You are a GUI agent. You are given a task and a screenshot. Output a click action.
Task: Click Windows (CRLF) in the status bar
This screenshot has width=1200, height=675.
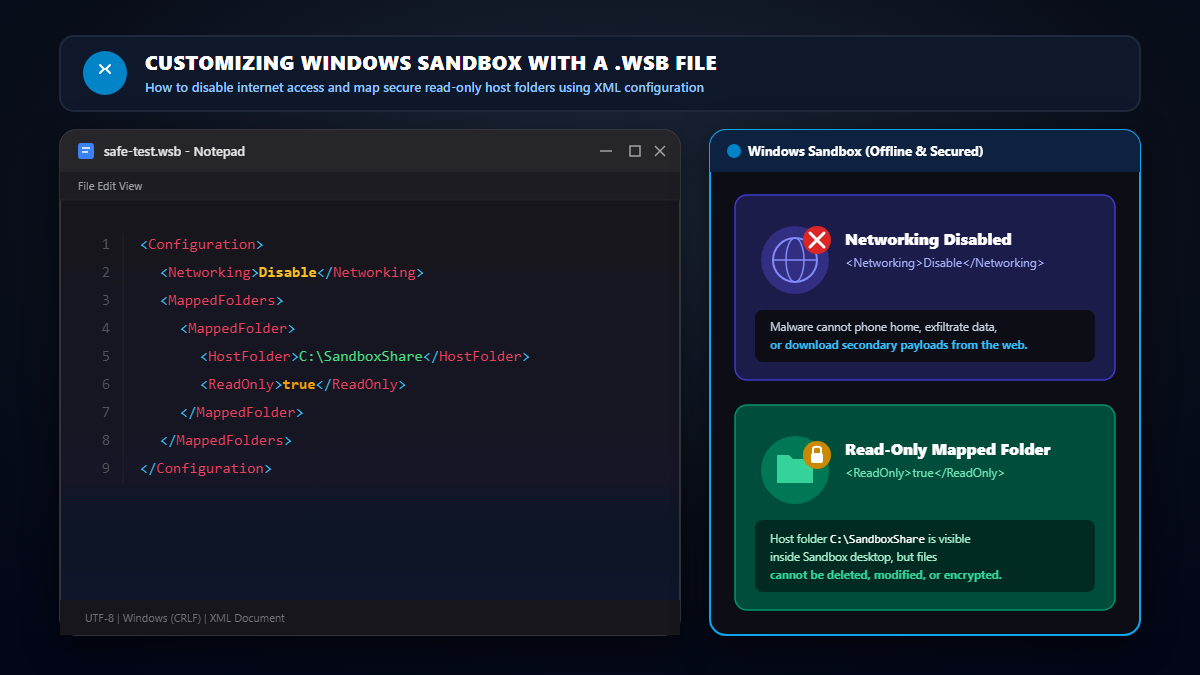click(162, 618)
